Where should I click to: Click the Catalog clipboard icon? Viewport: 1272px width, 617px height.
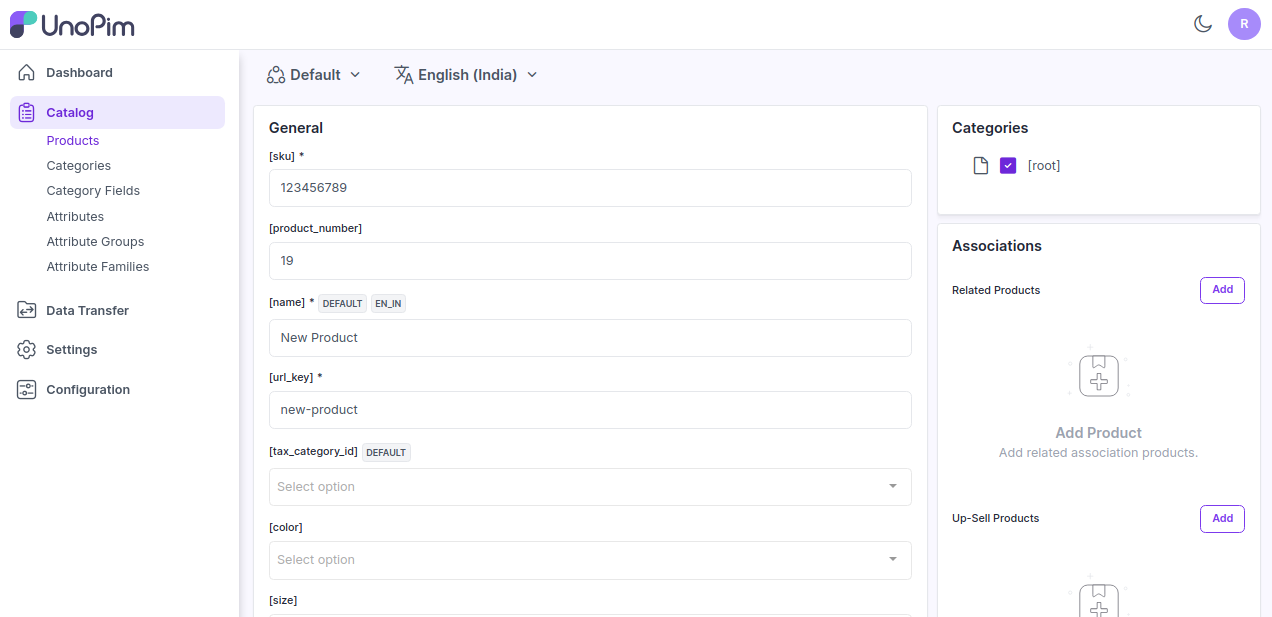click(x=27, y=113)
